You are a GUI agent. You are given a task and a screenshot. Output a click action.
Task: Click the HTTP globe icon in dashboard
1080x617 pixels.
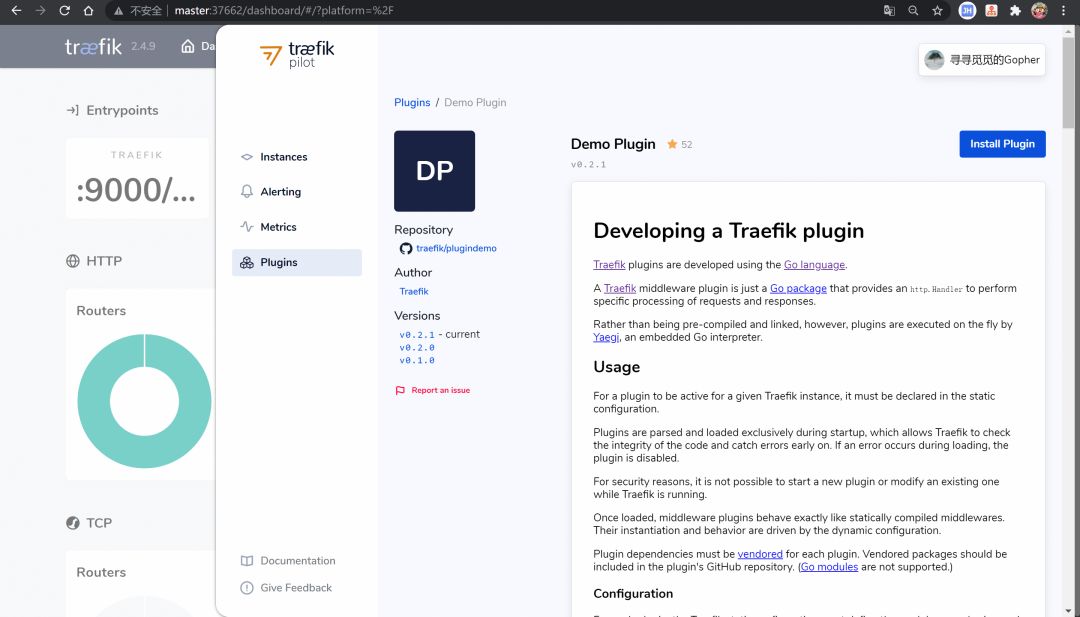[x=73, y=261]
